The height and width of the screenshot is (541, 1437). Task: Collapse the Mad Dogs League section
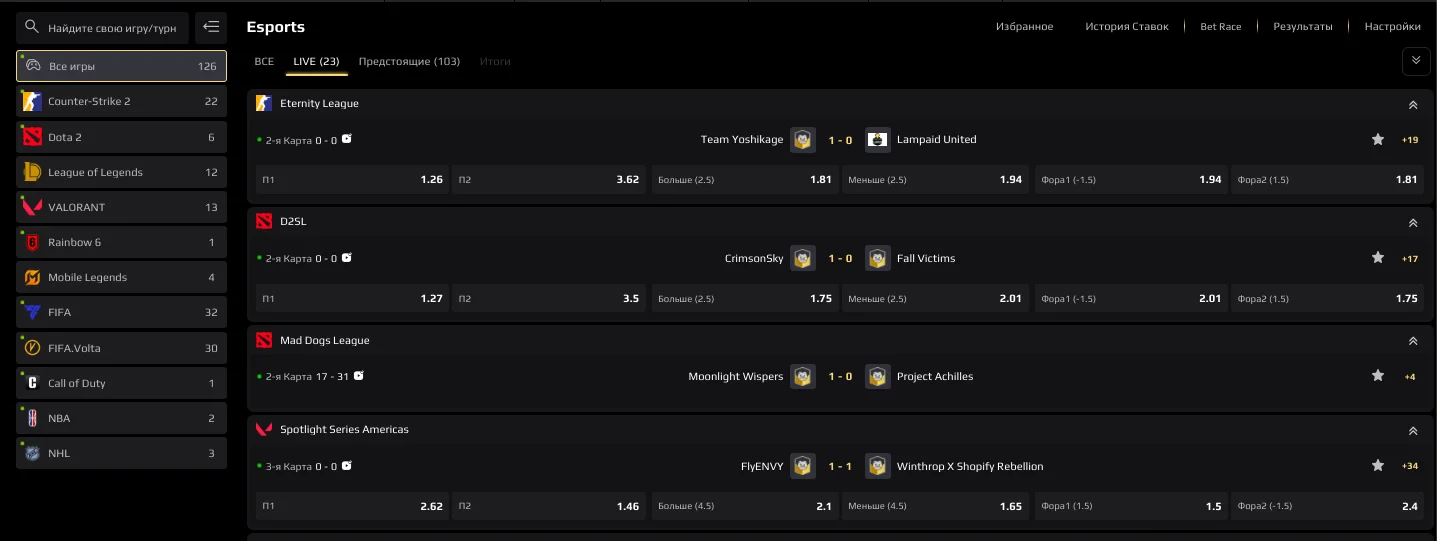click(x=1413, y=341)
